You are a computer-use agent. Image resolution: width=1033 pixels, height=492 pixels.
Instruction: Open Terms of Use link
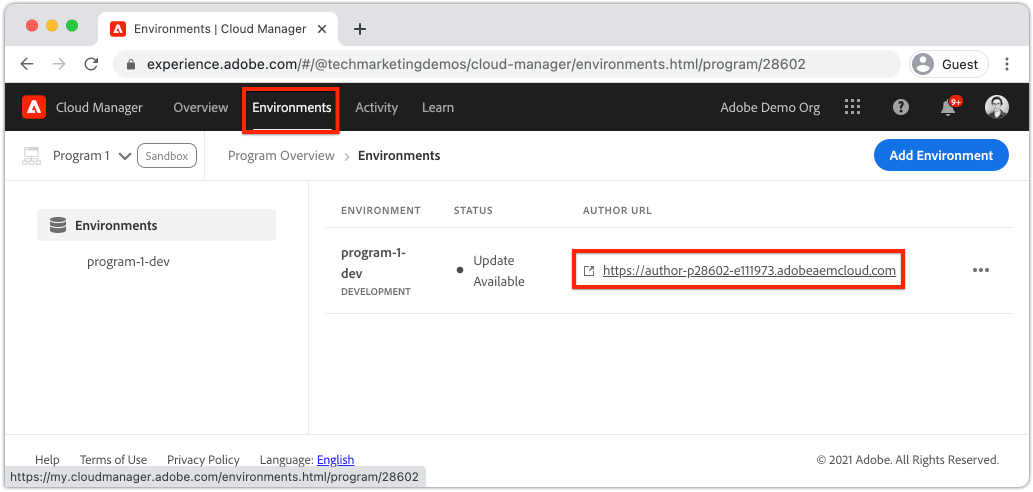(x=113, y=460)
